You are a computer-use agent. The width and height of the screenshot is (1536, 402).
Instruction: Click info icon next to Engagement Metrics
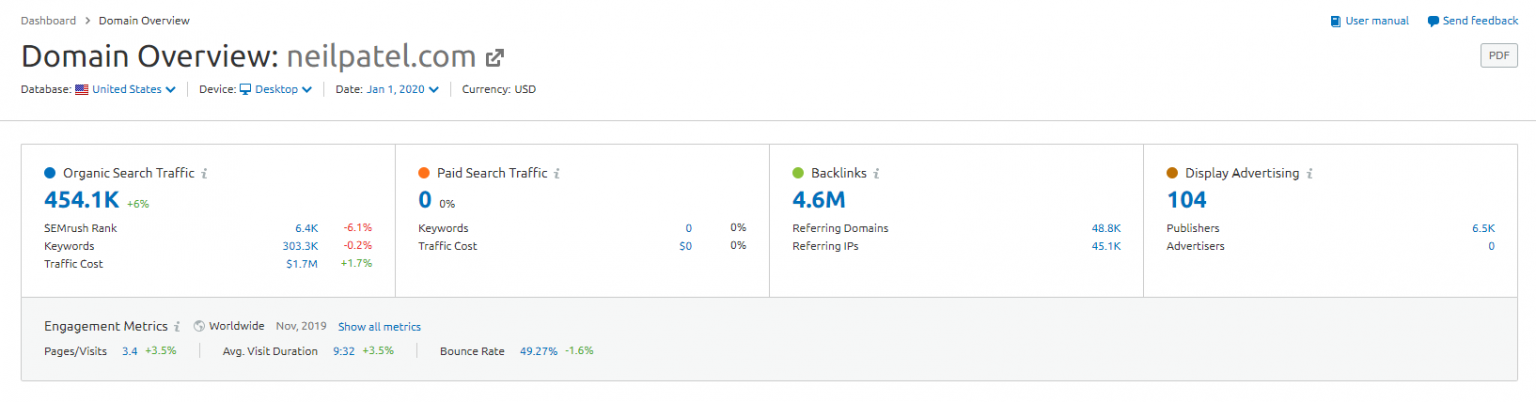click(x=177, y=326)
